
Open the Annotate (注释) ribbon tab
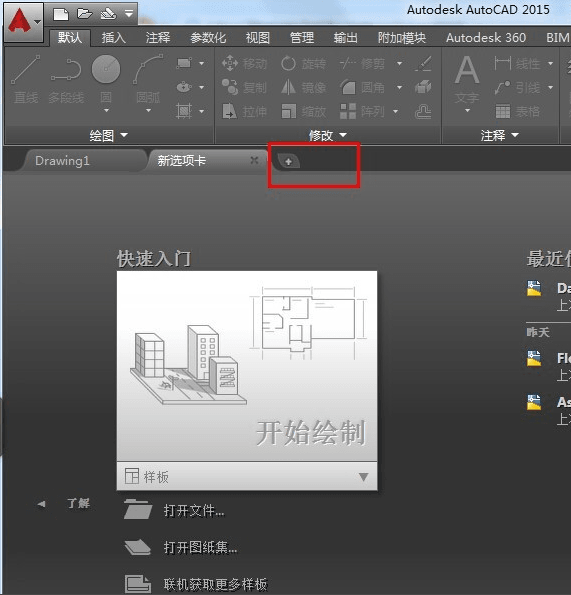point(158,38)
